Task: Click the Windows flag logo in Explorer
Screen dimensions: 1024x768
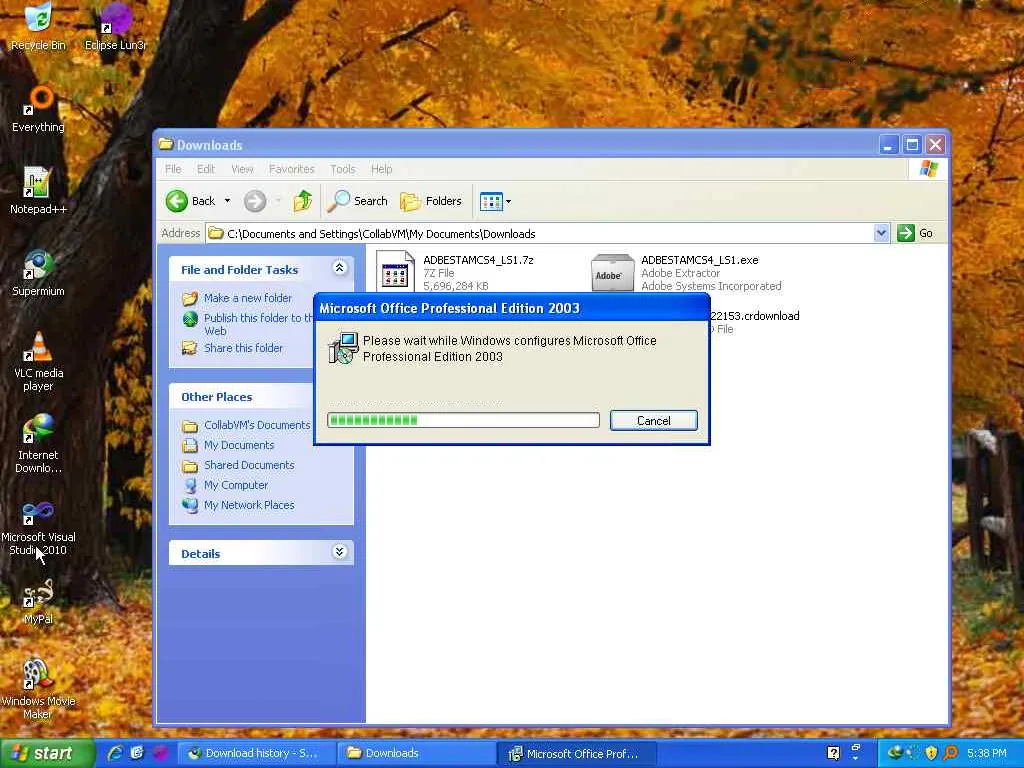Action: coord(928,169)
